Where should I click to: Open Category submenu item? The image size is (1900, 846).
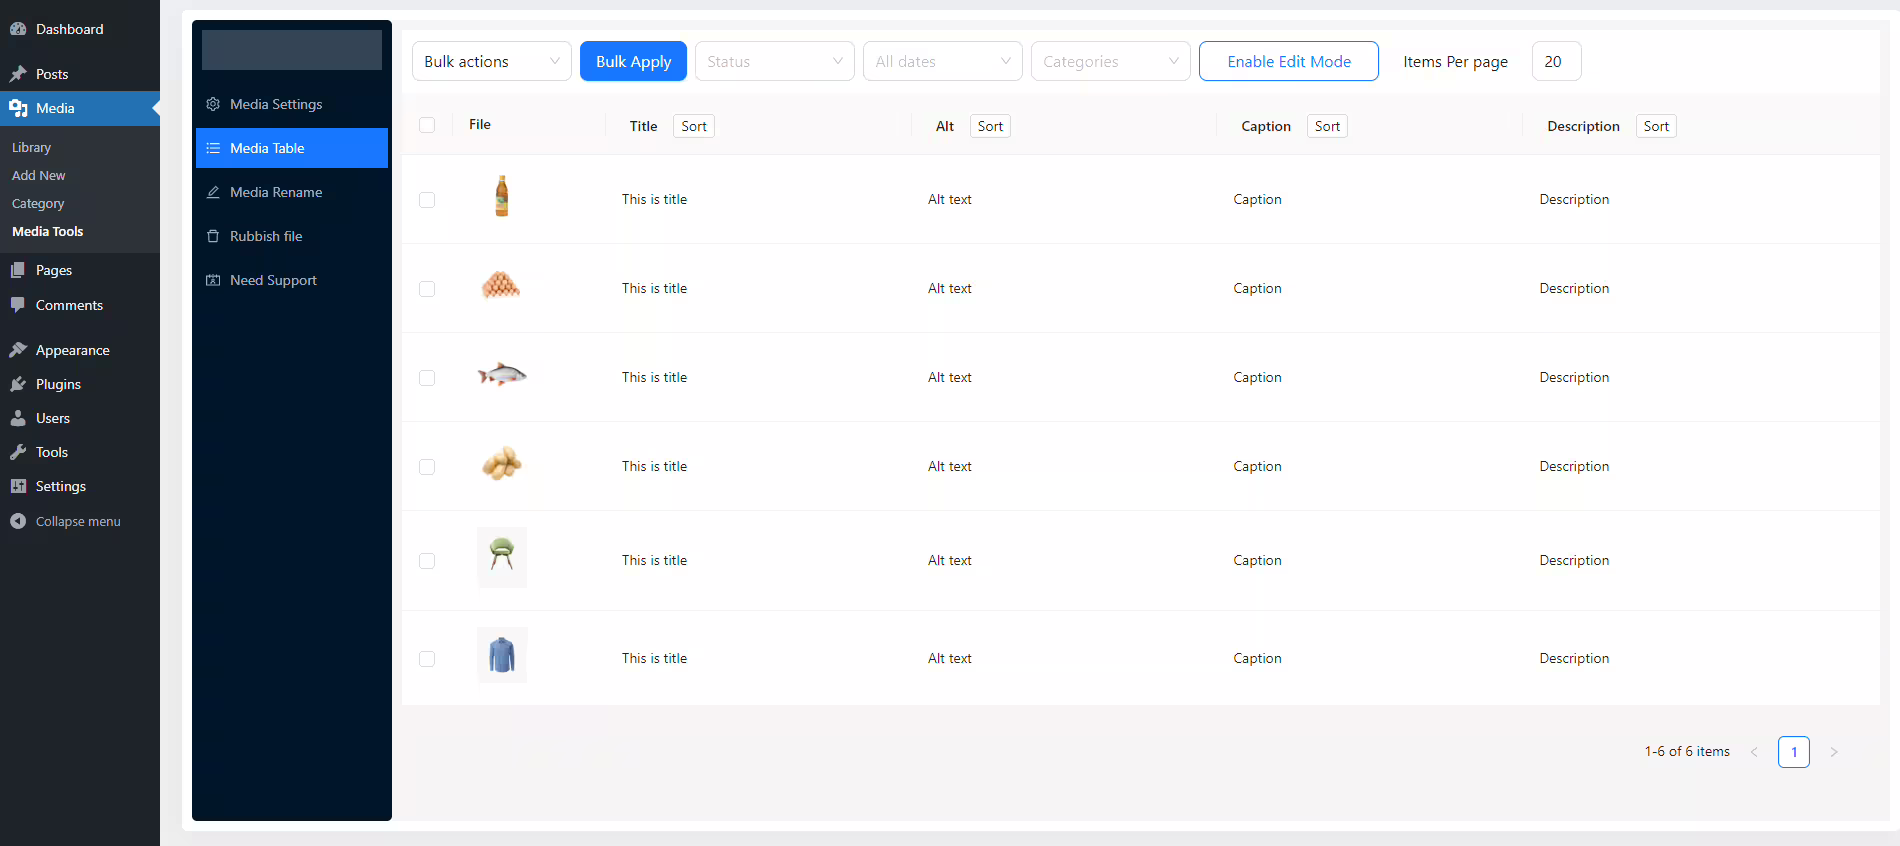pyautogui.click(x=38, y=203)
